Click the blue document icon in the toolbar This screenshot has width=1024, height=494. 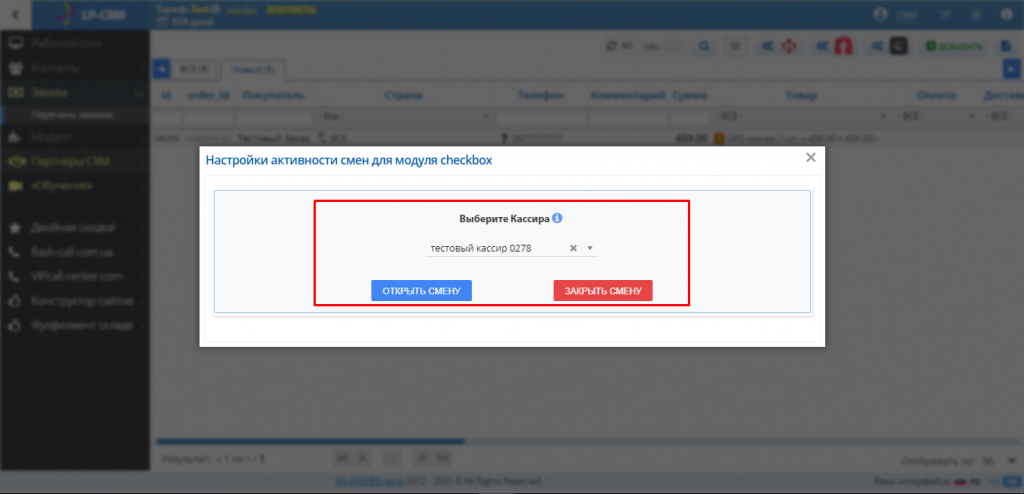[1006, 46]
